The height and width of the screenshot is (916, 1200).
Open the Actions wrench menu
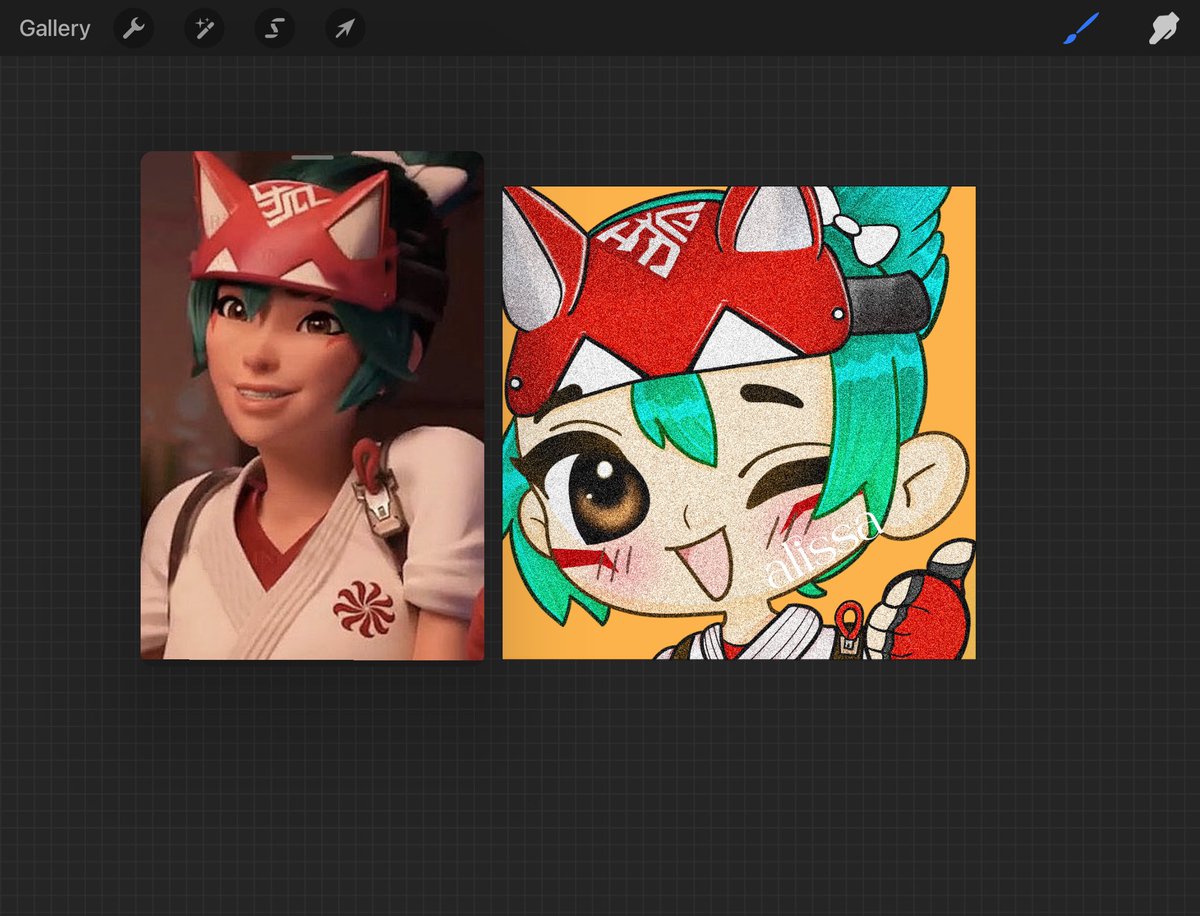[x=134, y=29]
